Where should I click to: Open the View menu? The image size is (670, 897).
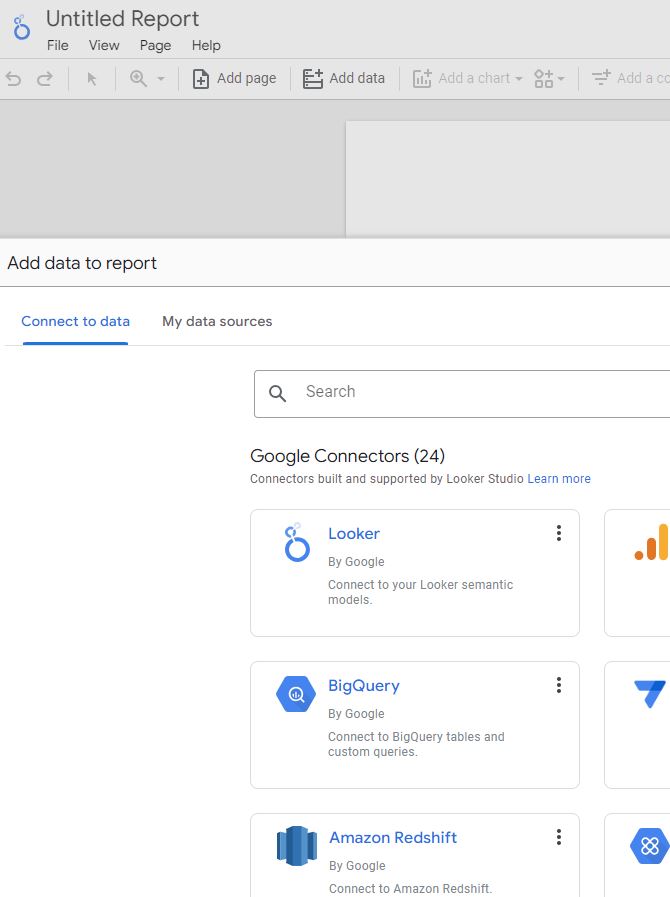click(x=104, y=45)
